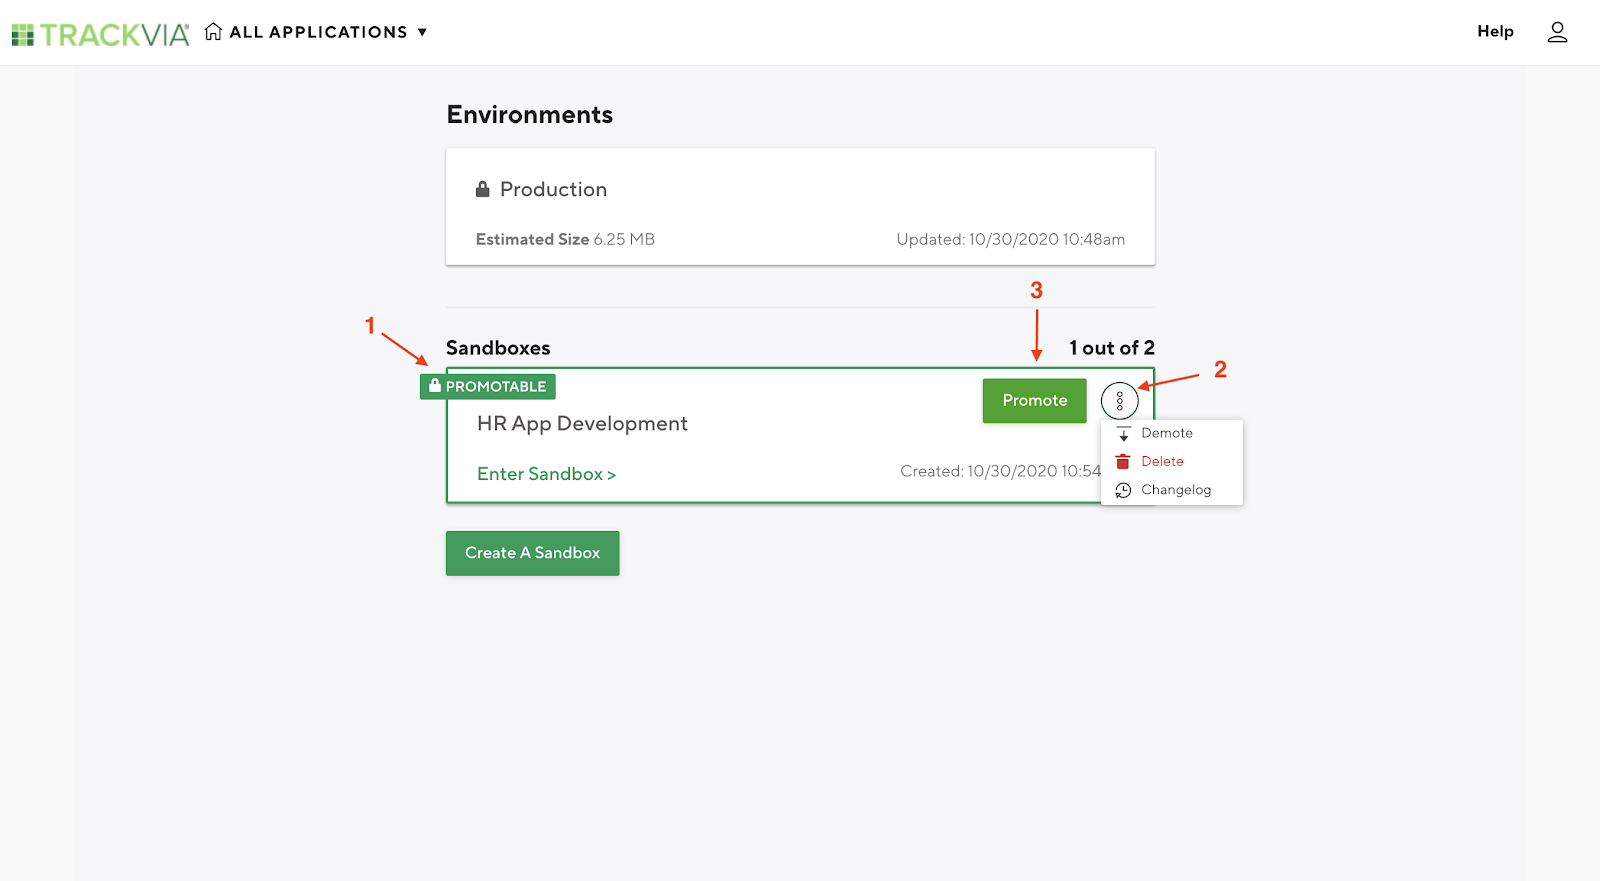This screenshot has height=881, width=1600.
Task: Open the three-dot sandbox options menu
Action: (x=1119, y=401)
